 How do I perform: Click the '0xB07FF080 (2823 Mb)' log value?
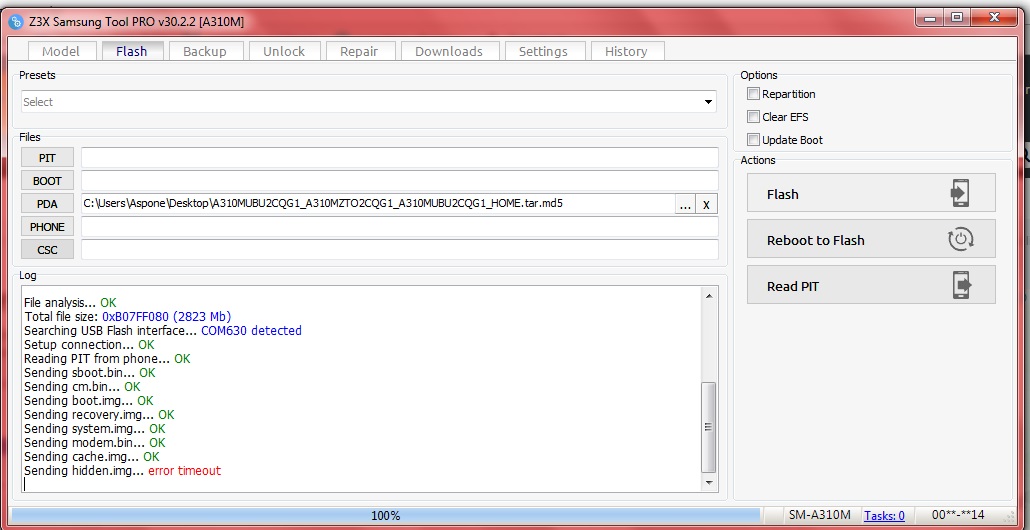167,317
